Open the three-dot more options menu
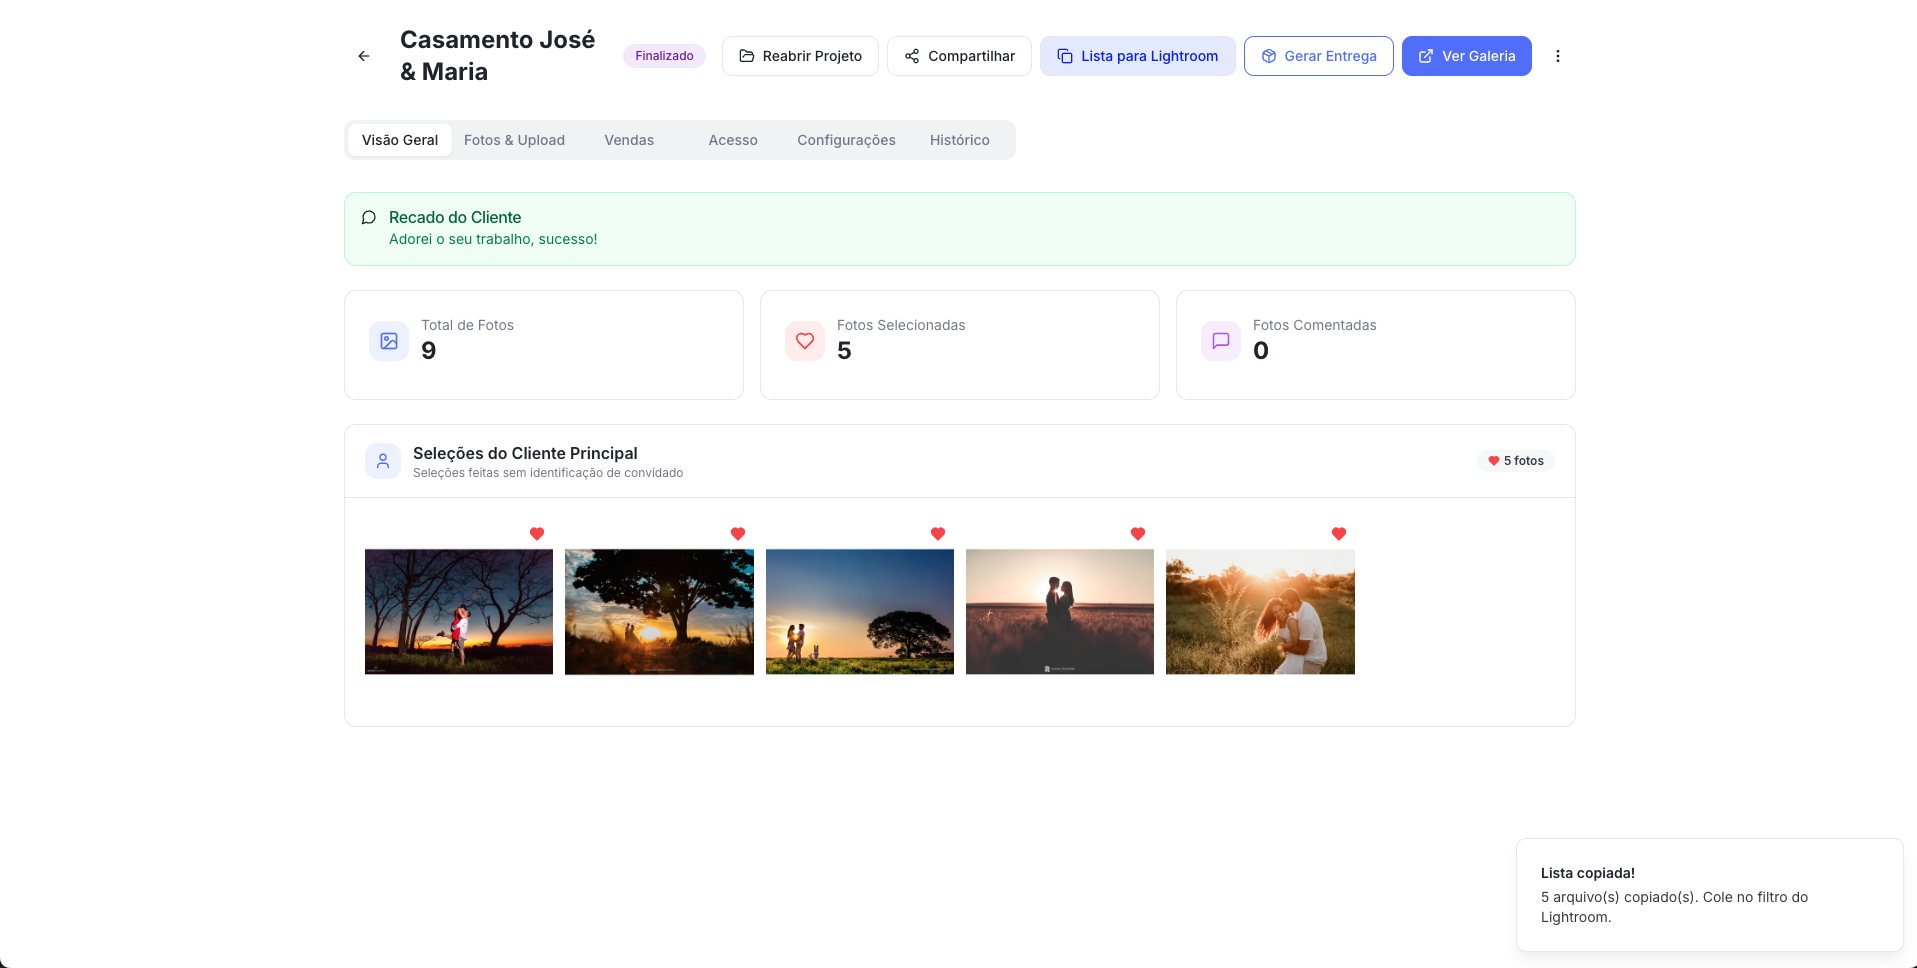Image resolution: width=1917 pixels, height=968 pixels. pos(1557,56)
